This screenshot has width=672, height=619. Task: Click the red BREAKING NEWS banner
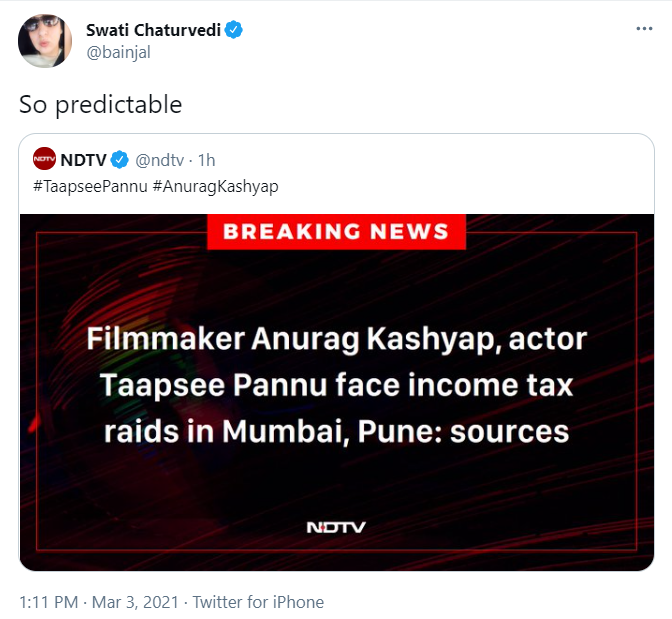(336, 232)
